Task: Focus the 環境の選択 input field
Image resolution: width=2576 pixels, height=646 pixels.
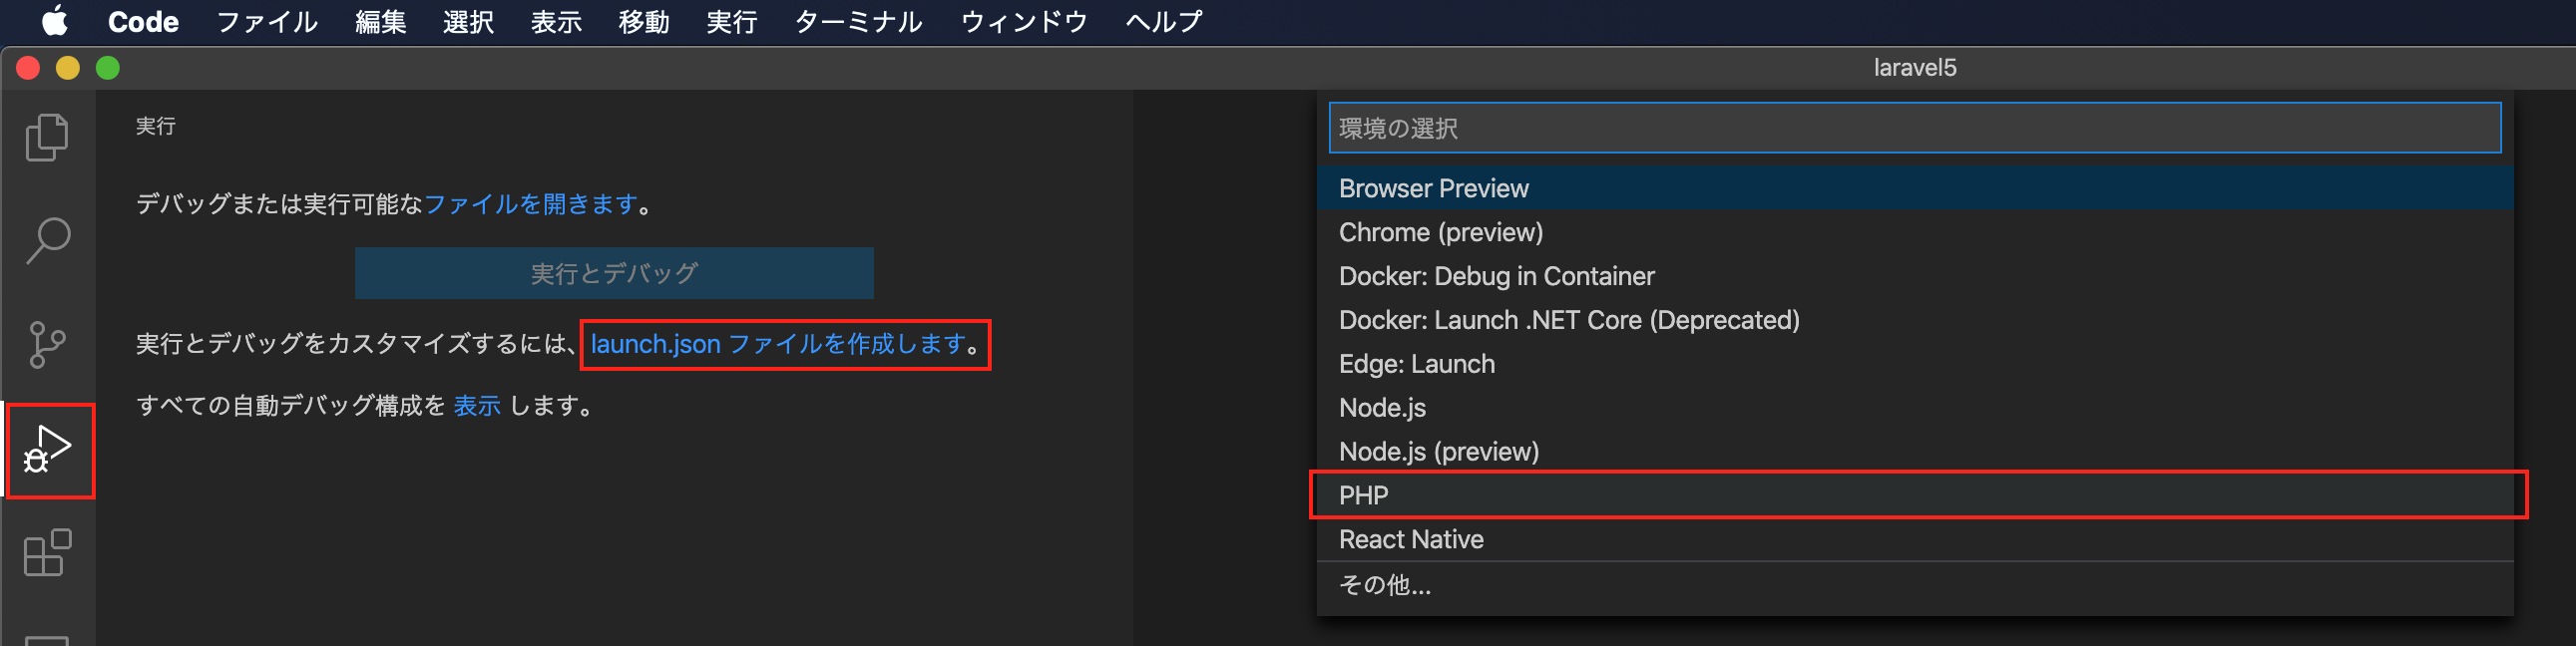Action: 1914,128
